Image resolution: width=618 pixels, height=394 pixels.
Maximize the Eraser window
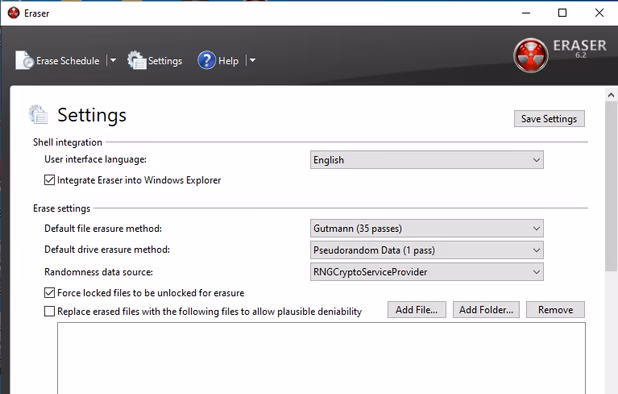562,13
